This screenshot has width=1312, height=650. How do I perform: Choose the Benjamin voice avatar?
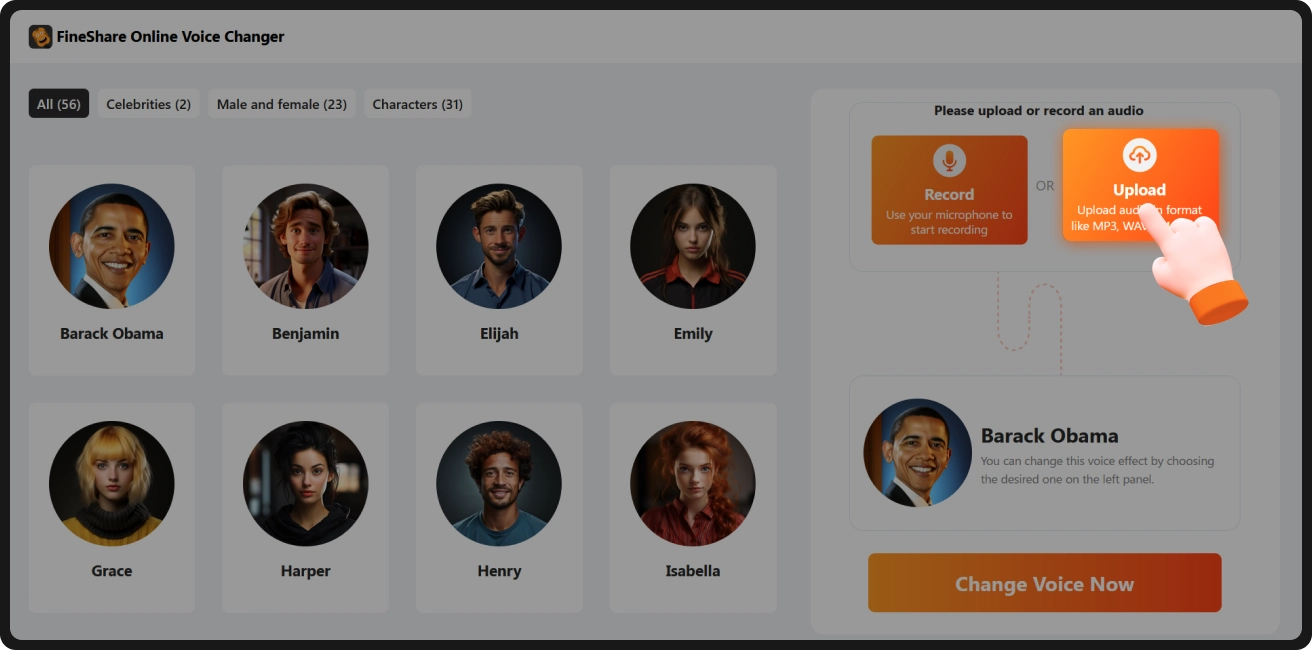click(x=305, y=246)
